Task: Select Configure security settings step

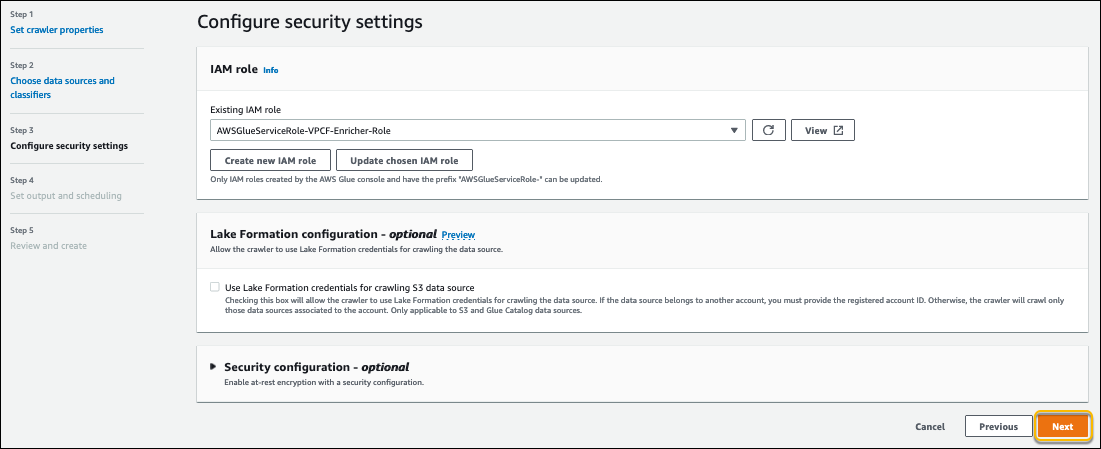Action: [x=69, y=145]
